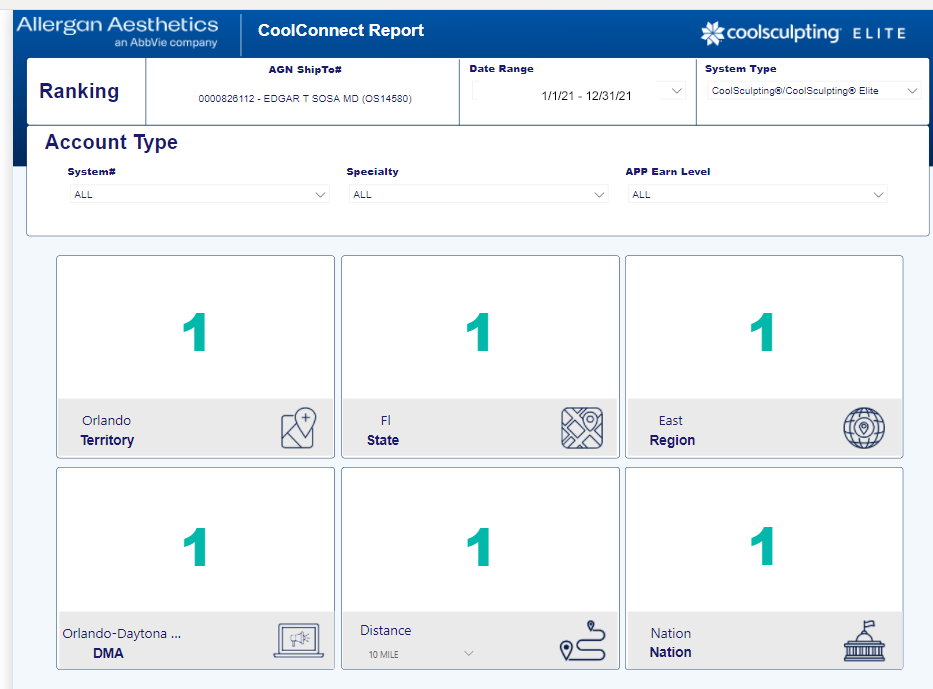The image size is (933, 689).
Task: Expand the System Type dropdown
Action: [x=813, y=91]
